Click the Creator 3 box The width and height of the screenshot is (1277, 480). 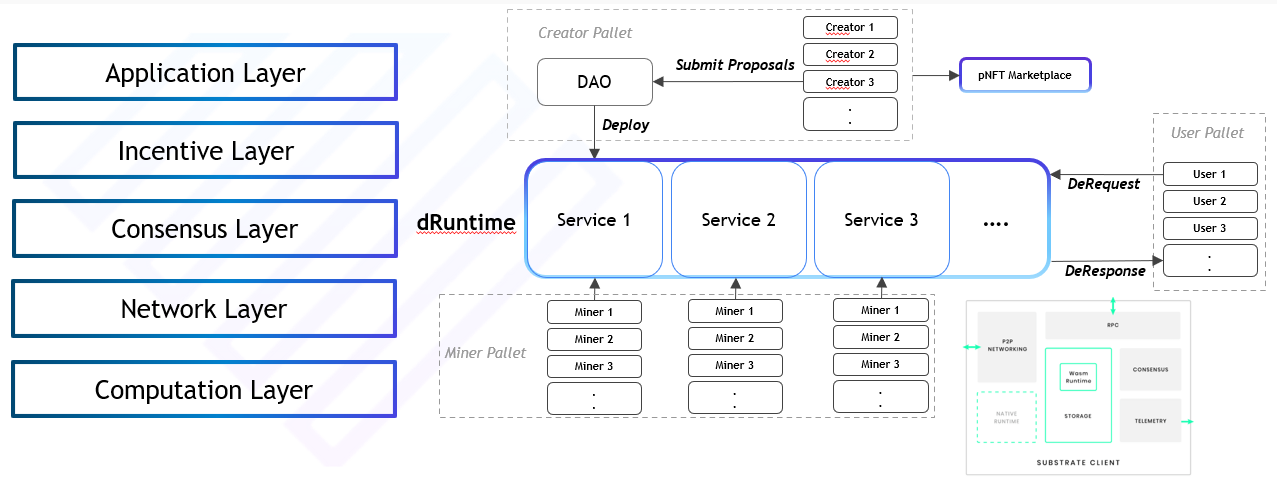pyautogui.click(x=850, y=82)
